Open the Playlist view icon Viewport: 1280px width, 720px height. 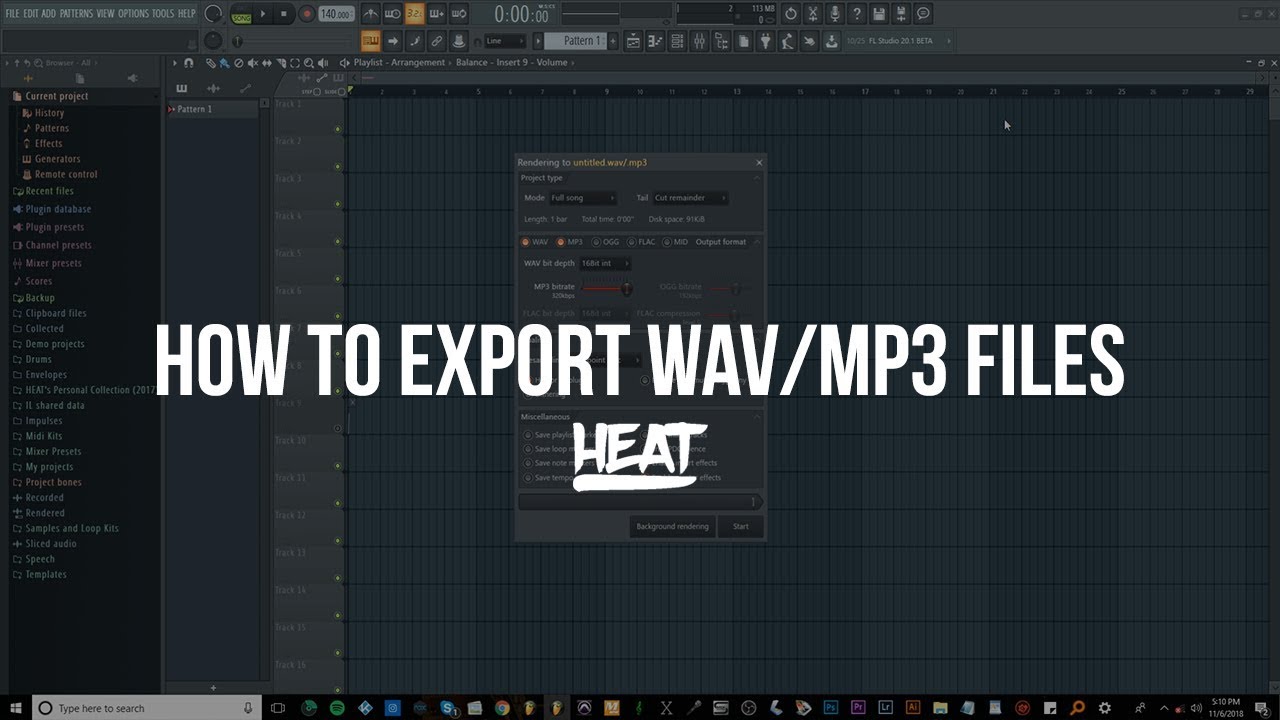pos(633,41)
